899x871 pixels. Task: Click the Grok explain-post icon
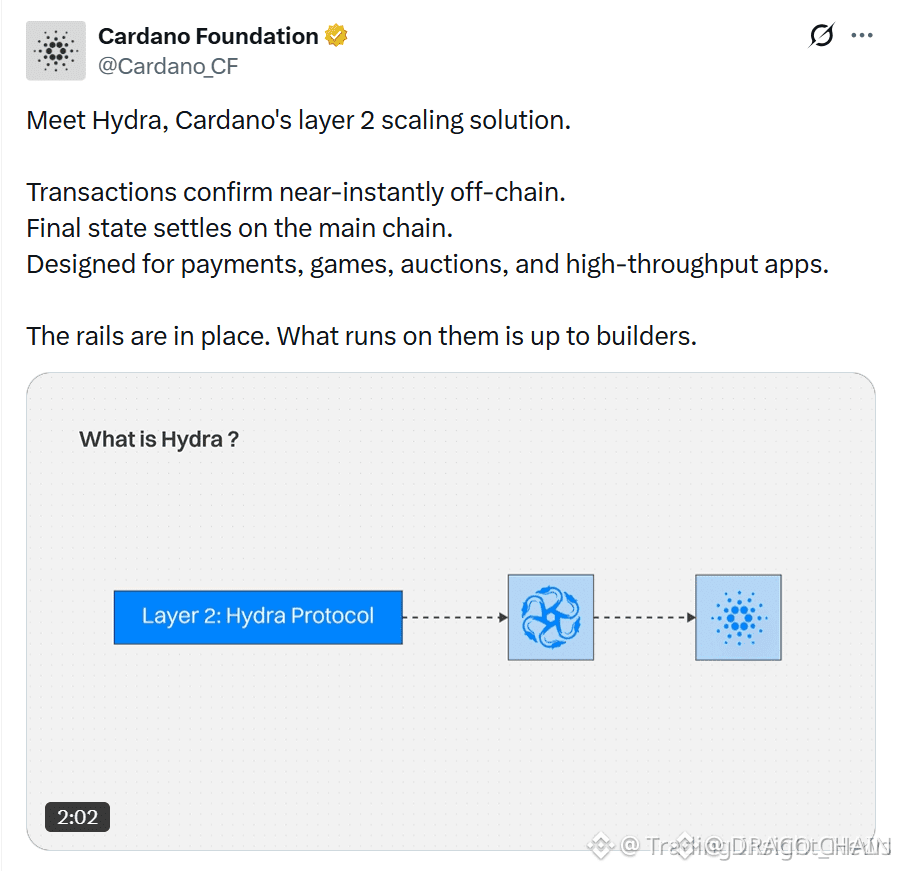click(x=821, y=36)
